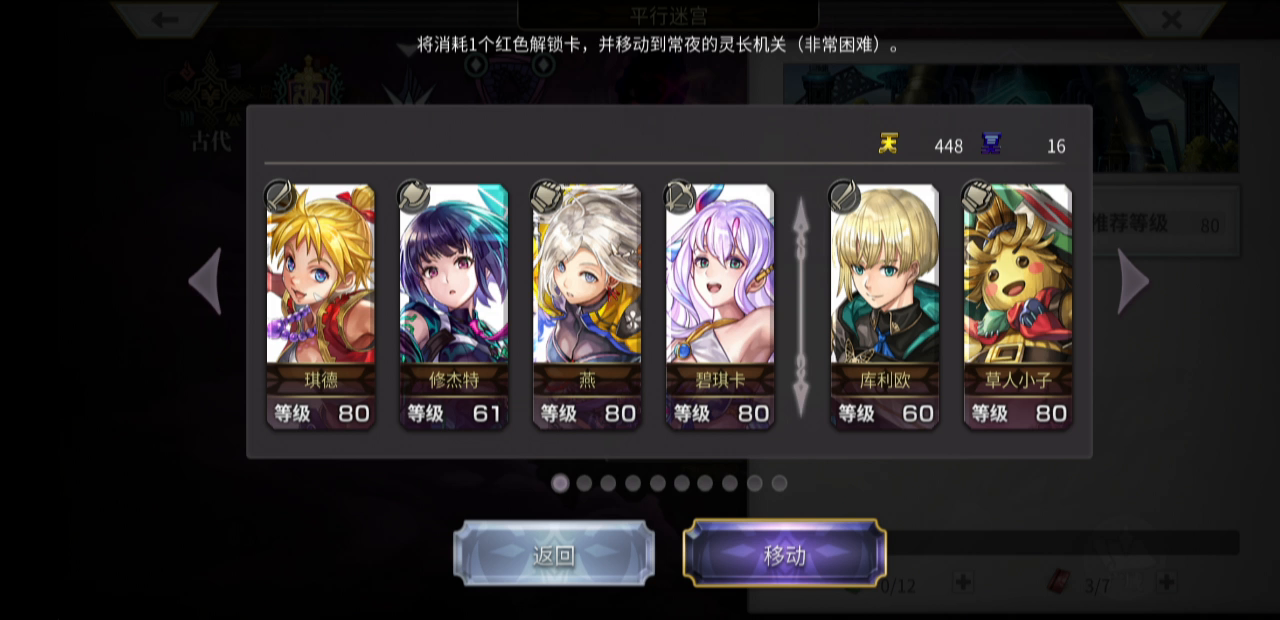Viewport: 1280px width, 620px height.
Task: Click the weapon icon on 库利欧's card
Action: 845,196
